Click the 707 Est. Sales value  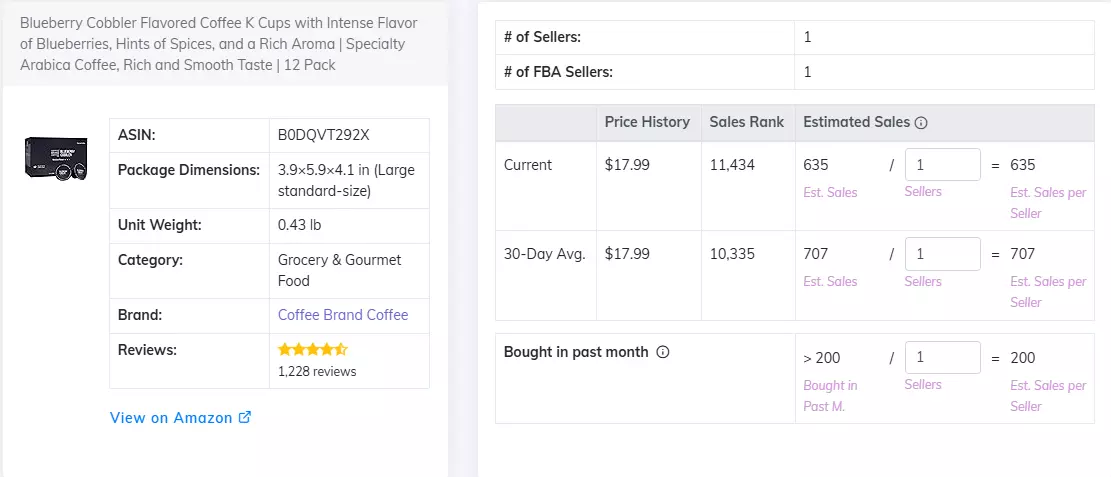coord(816,254)
